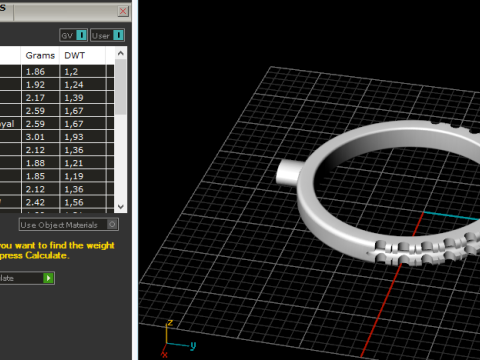Select the 3.01 grams cell

[40, 137]
